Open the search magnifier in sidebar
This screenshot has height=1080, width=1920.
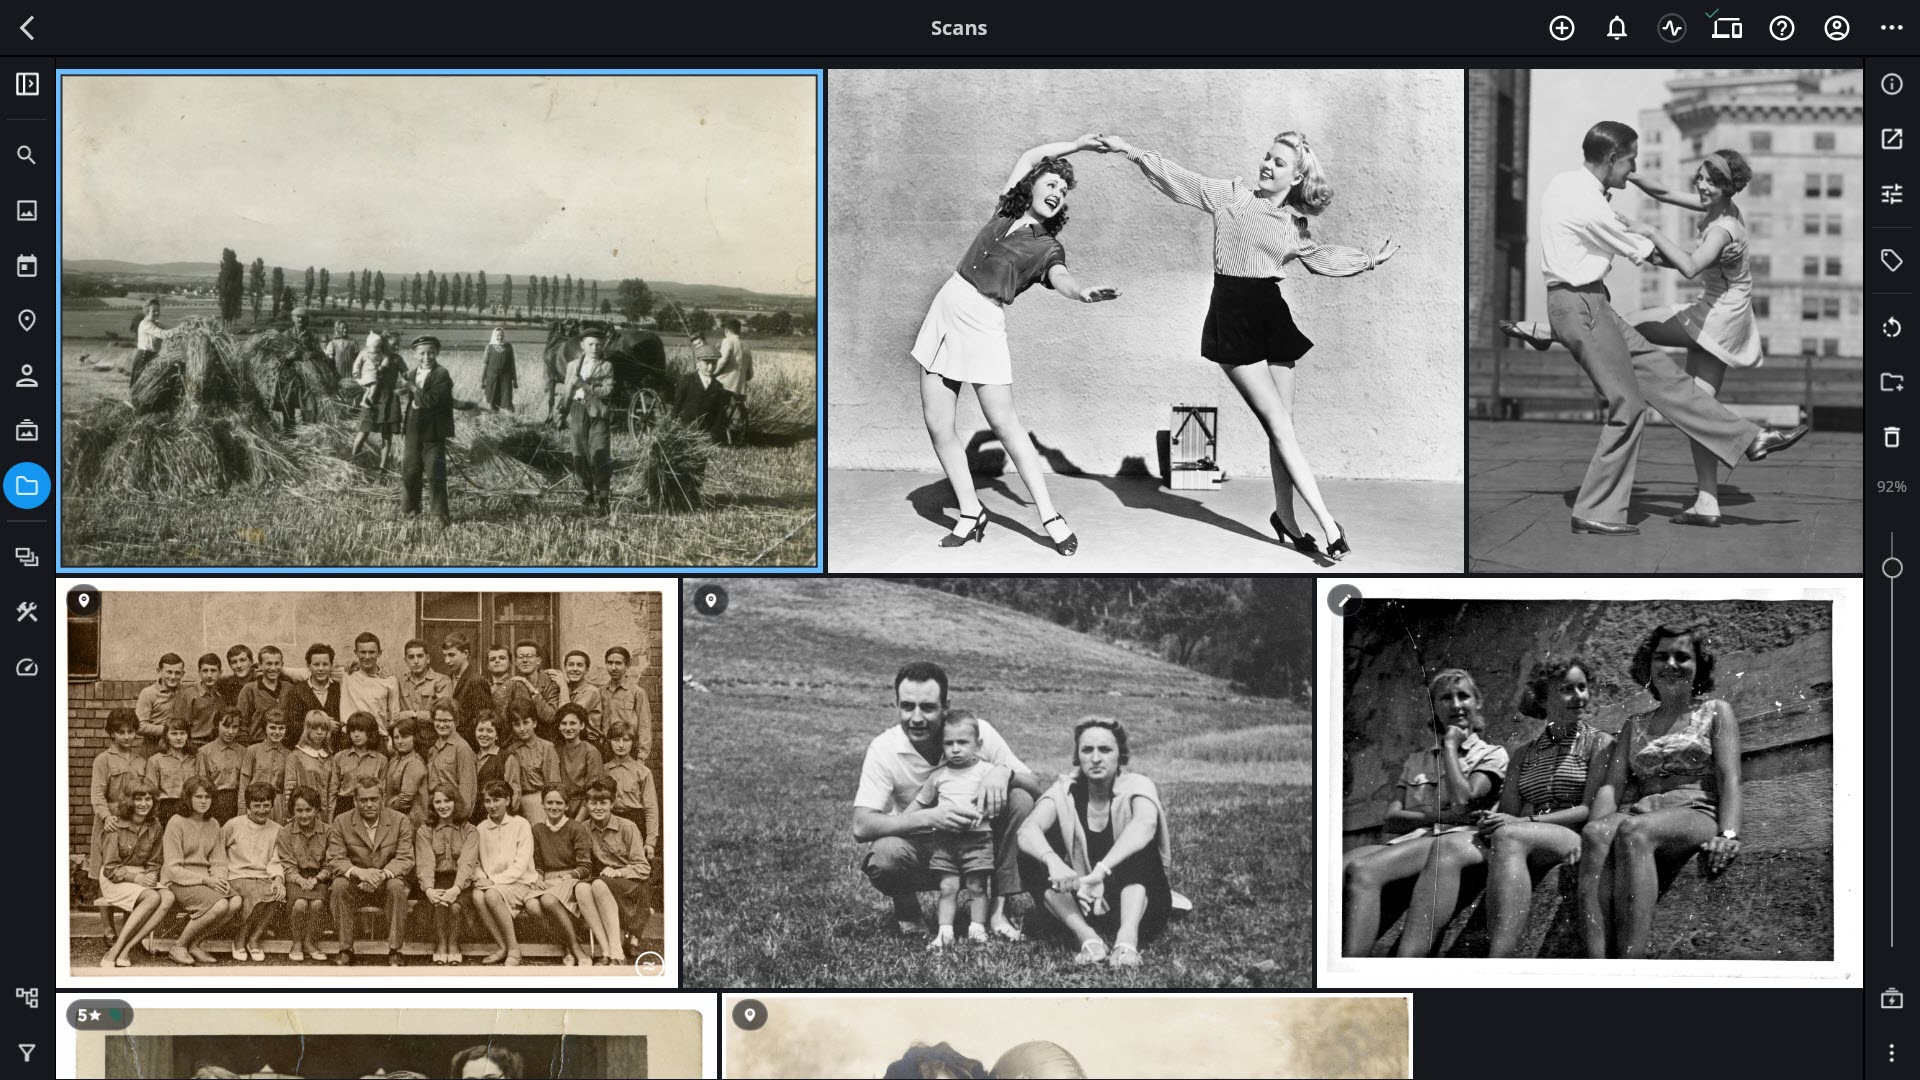(x=27, y=155)
